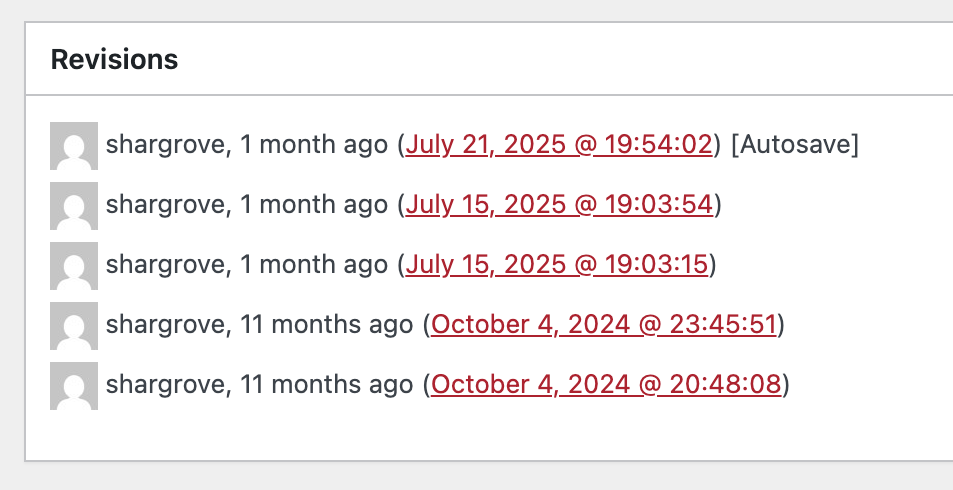Click the avatar beside the Autosave revision
The image size is (953, 490).
(74, 146)
